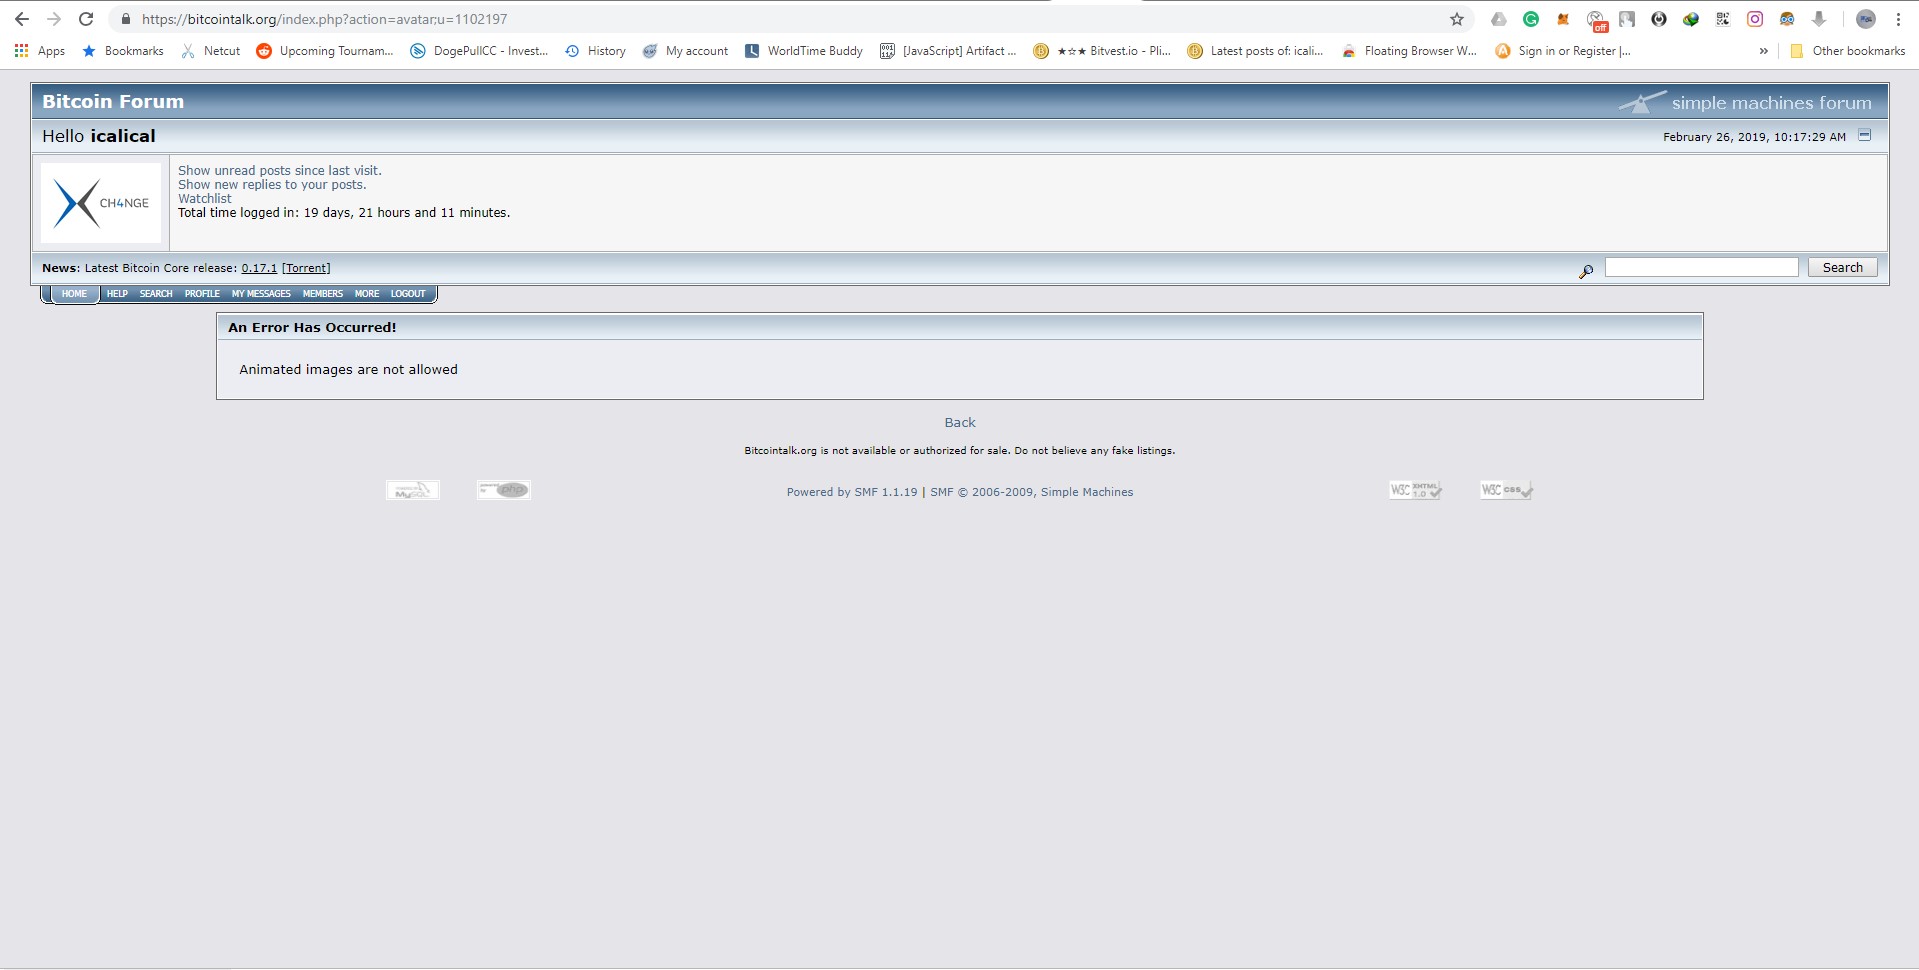Open the Apps grid shortcut
The image size is (1919, 970).
pyautogui.click(x=39, y=51)
